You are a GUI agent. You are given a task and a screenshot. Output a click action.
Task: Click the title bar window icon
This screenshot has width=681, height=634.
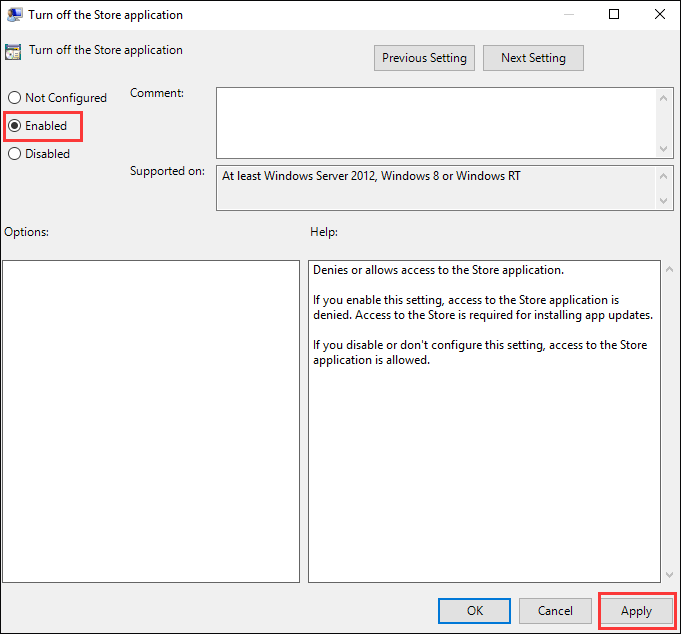[15, 15]
